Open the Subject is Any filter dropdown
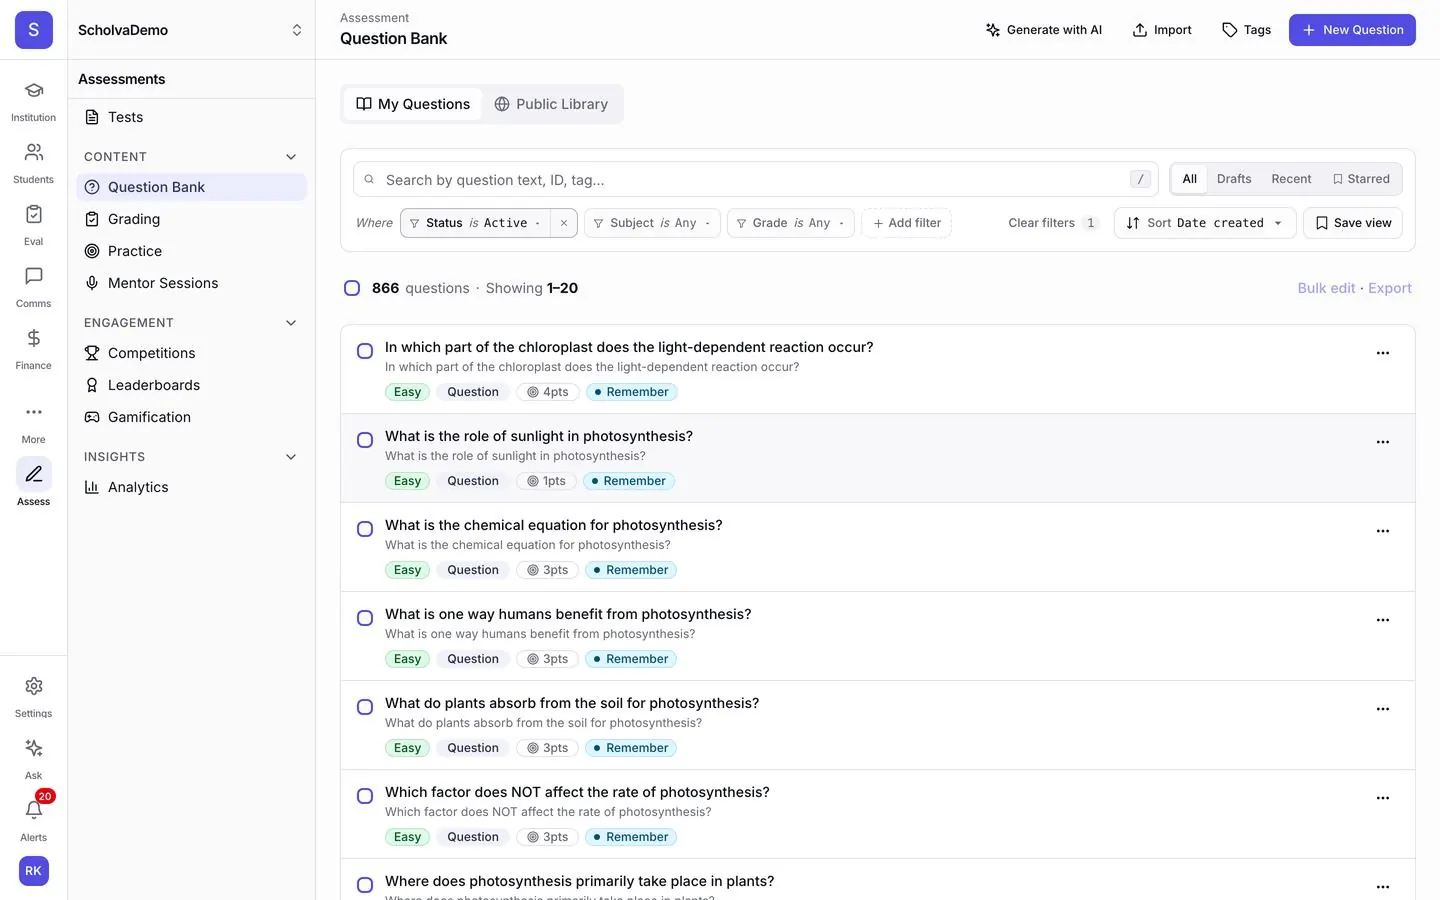Screen dimensions: 1440x900 pyautogui.click(x=652, y=223)
